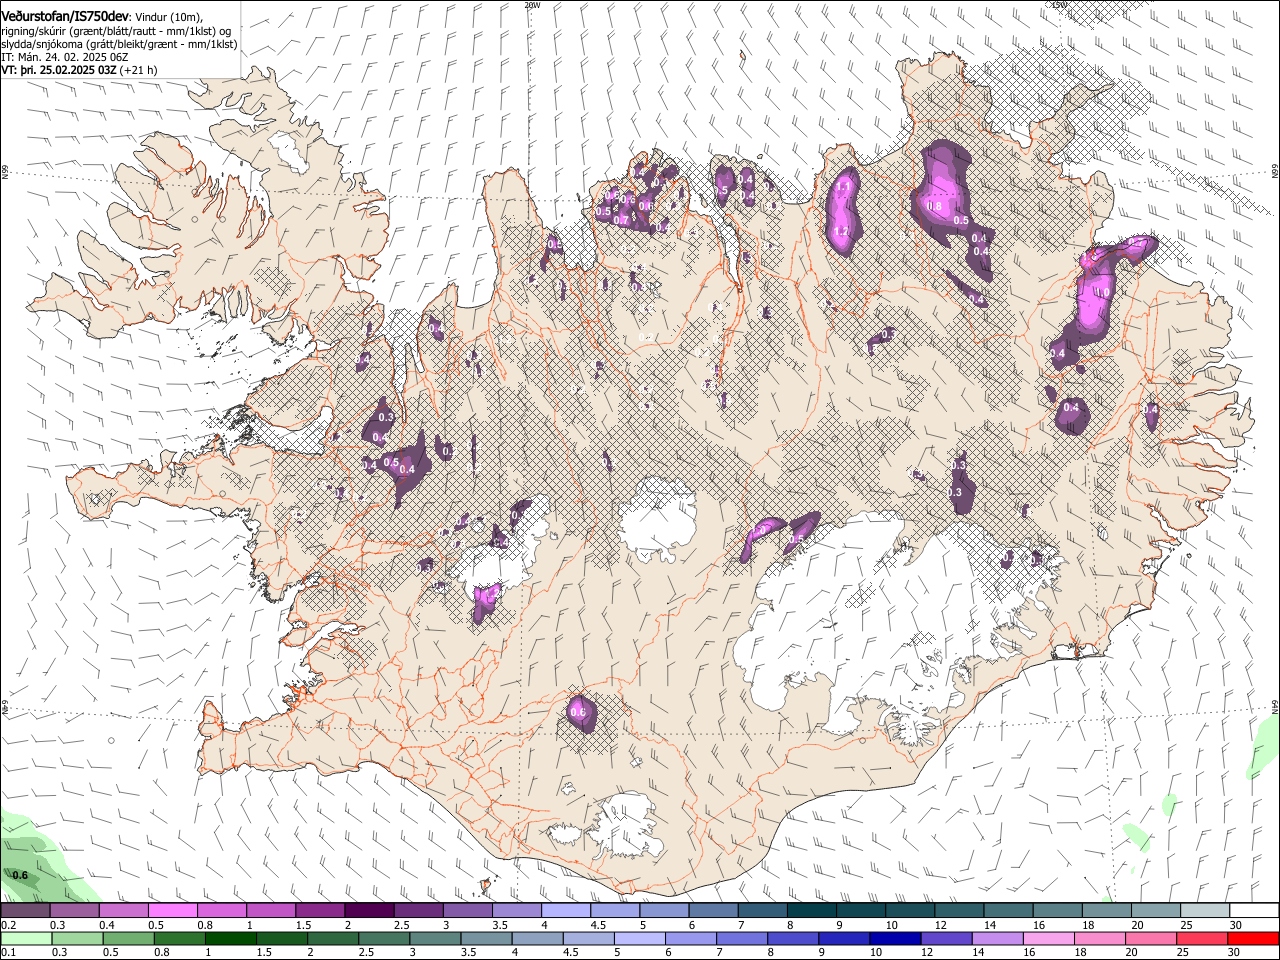Click the '(+21 h)' forecast offset text
Screen dimensions: 1280x960
pos(138,70)
